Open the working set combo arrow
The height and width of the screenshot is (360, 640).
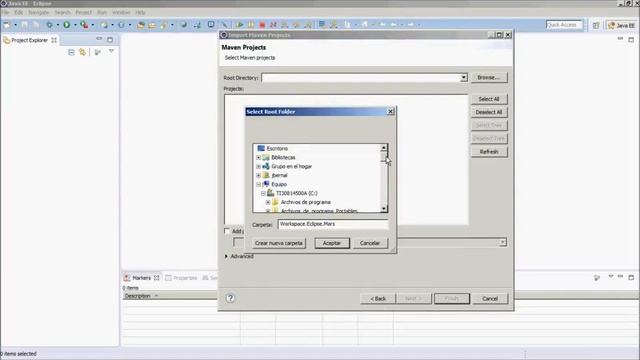coord(502,242)
